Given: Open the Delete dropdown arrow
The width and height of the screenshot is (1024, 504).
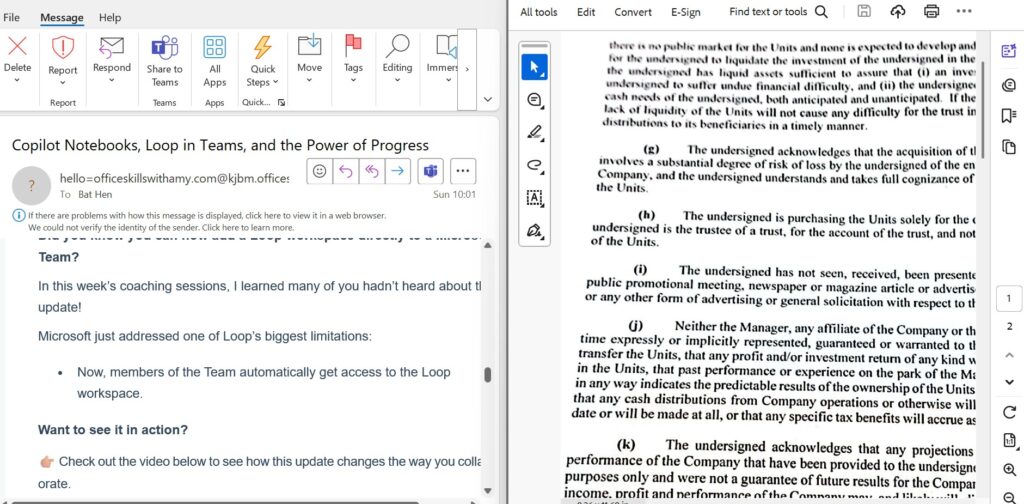Looking at the screenshot, I should click(17, 80).
